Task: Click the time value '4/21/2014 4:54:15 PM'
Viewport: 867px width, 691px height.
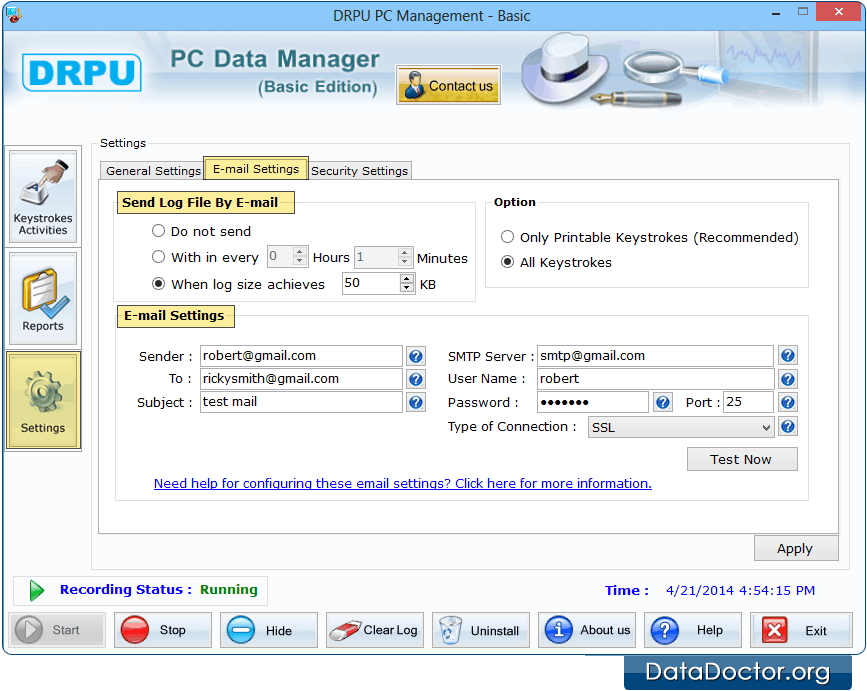Action: [x=740, y=590]
